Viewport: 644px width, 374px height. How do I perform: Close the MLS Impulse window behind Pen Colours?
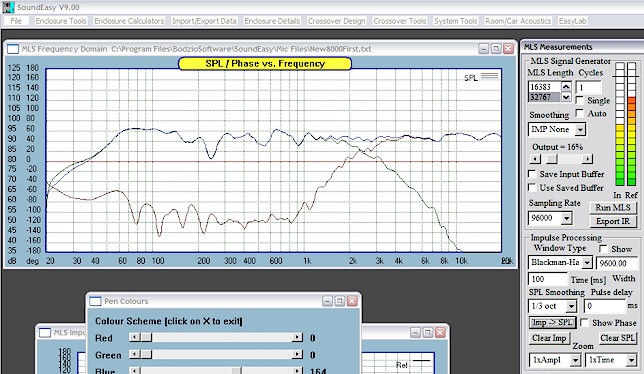(x=440, y=333)
